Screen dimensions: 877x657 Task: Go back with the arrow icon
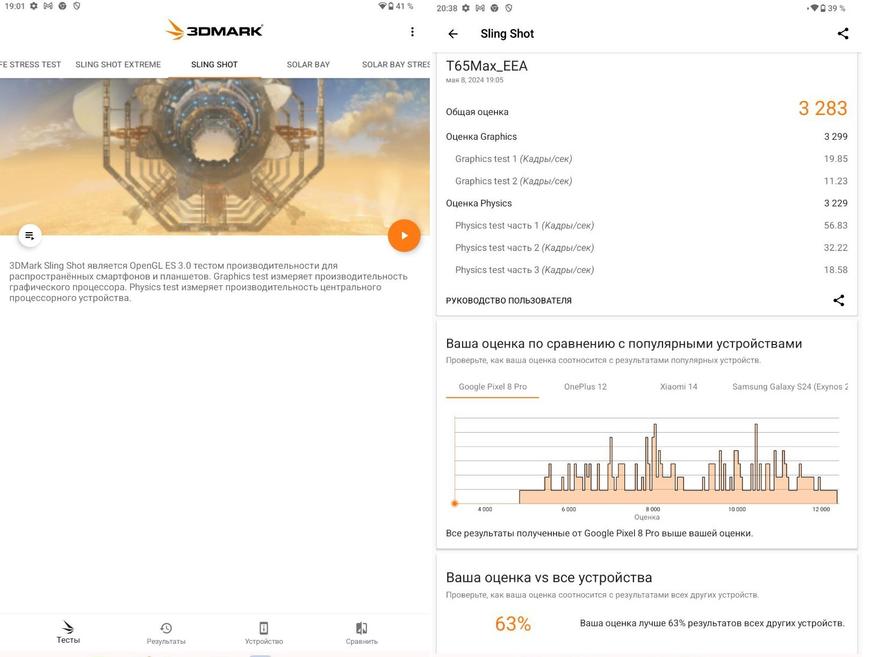click(x=453, y=34)
